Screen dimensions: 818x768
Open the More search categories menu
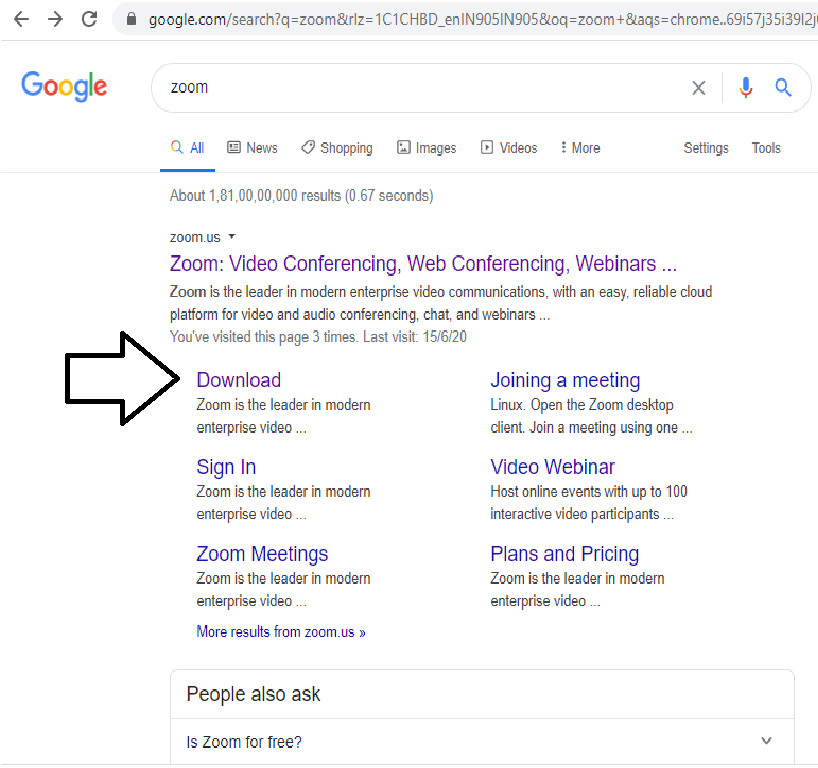pos(580,148)
